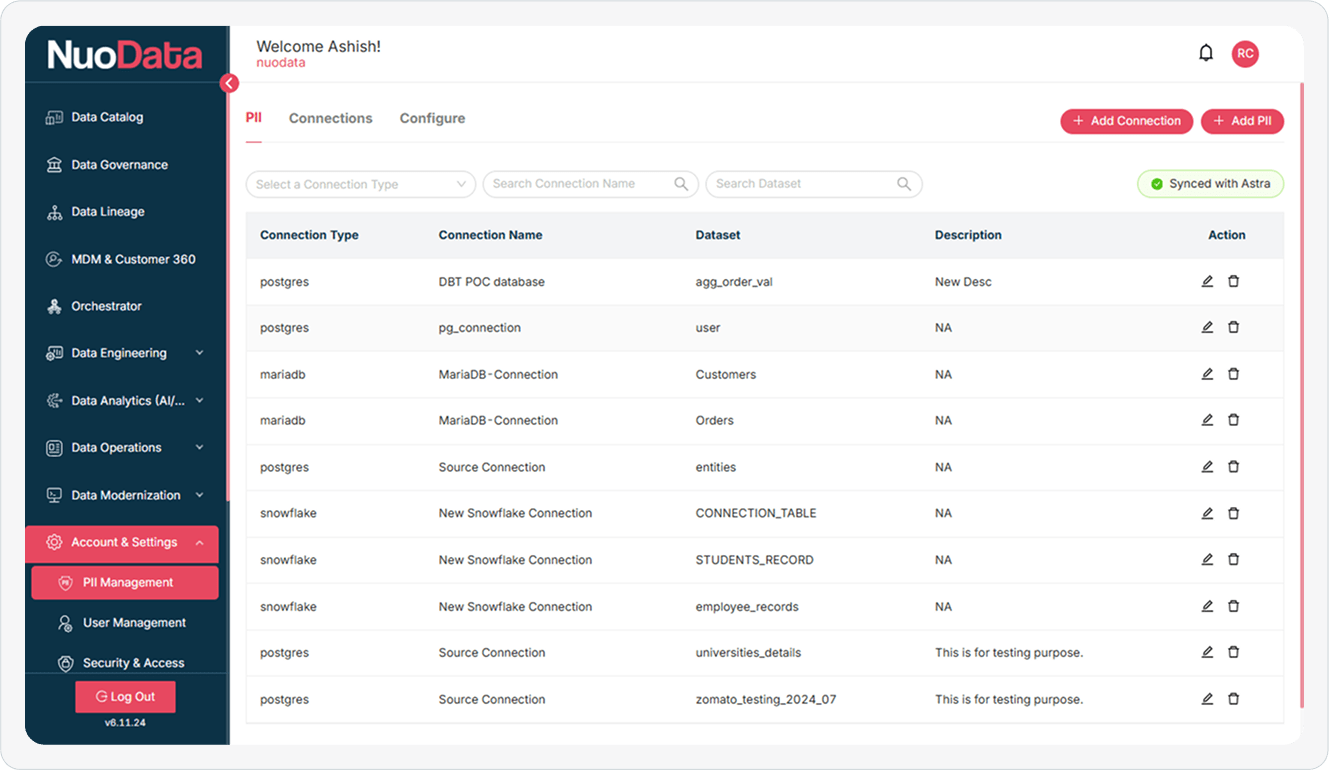1329x770 pixels.
Task: Click the Add PII button
Action: tap(1242, 121)
